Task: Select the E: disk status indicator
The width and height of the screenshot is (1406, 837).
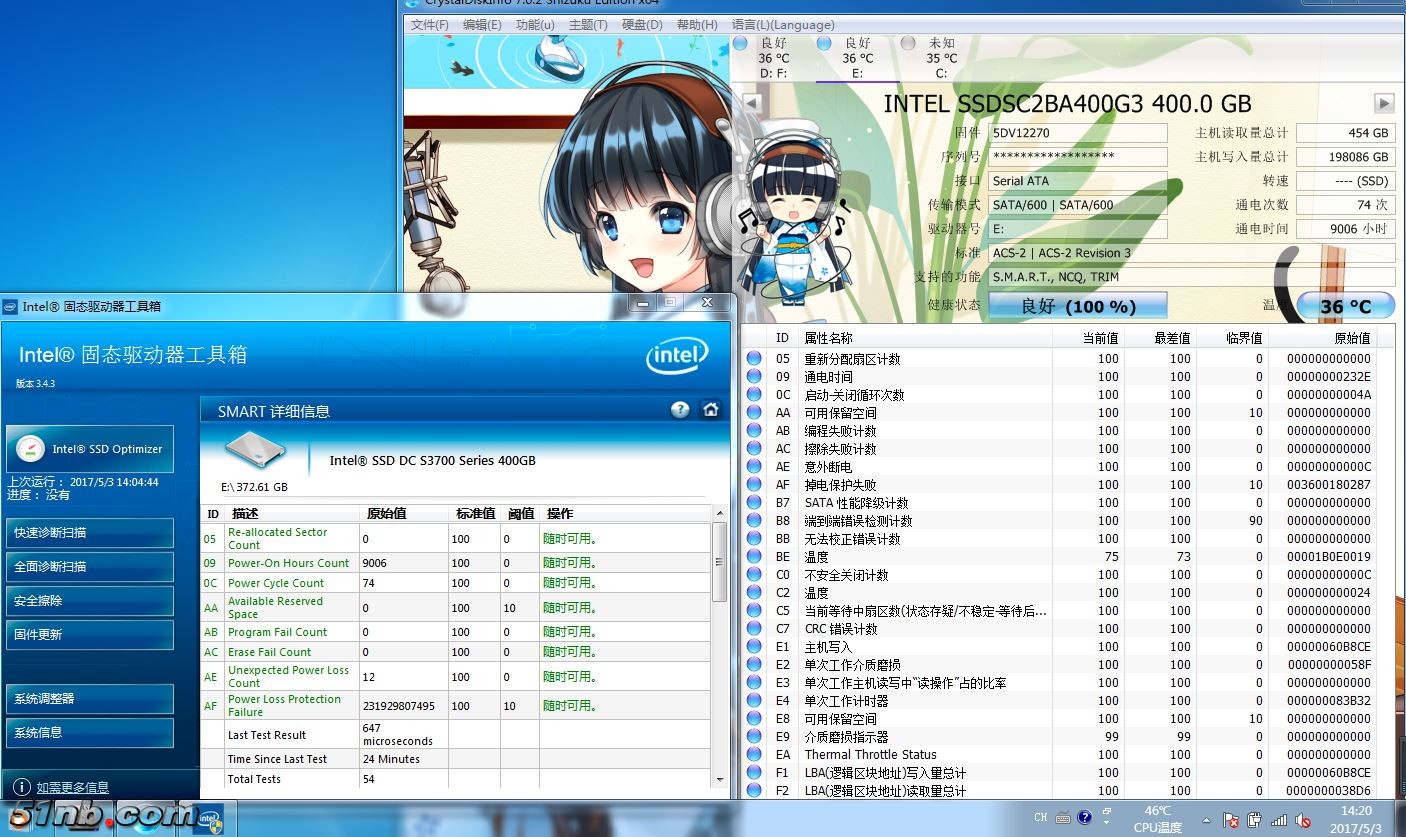Action: [824, 43]
